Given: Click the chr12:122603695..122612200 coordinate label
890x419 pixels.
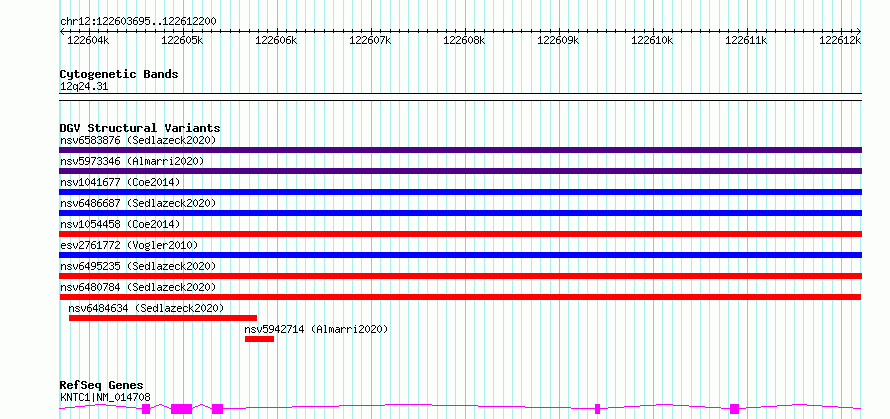Looking at the screenshot, I should [138, 22].
